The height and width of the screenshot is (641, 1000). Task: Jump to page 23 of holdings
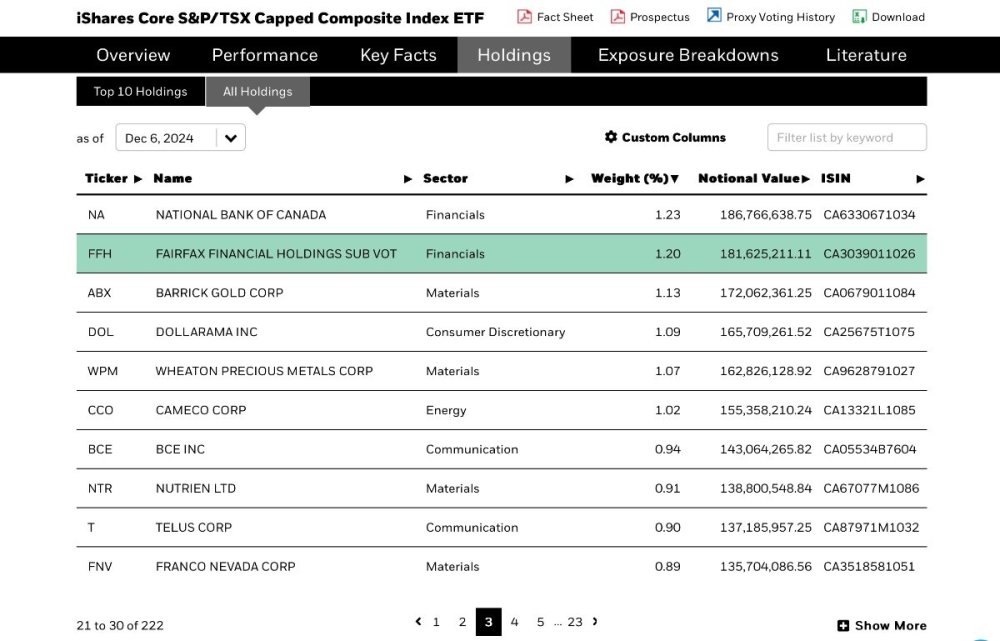(575, 622)
